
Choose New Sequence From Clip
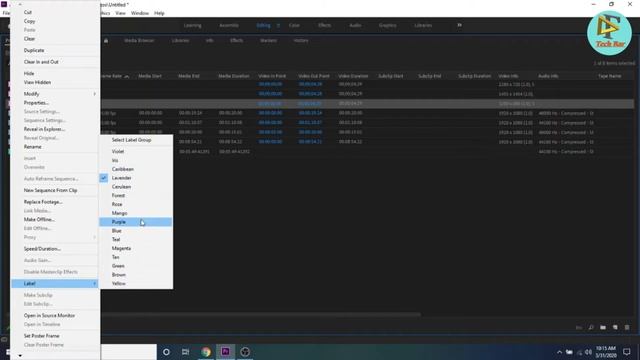[x=51, y=191]
